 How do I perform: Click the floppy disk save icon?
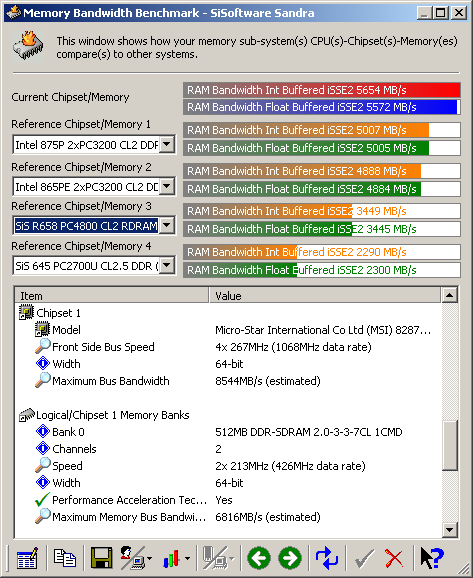coord(101,558)
